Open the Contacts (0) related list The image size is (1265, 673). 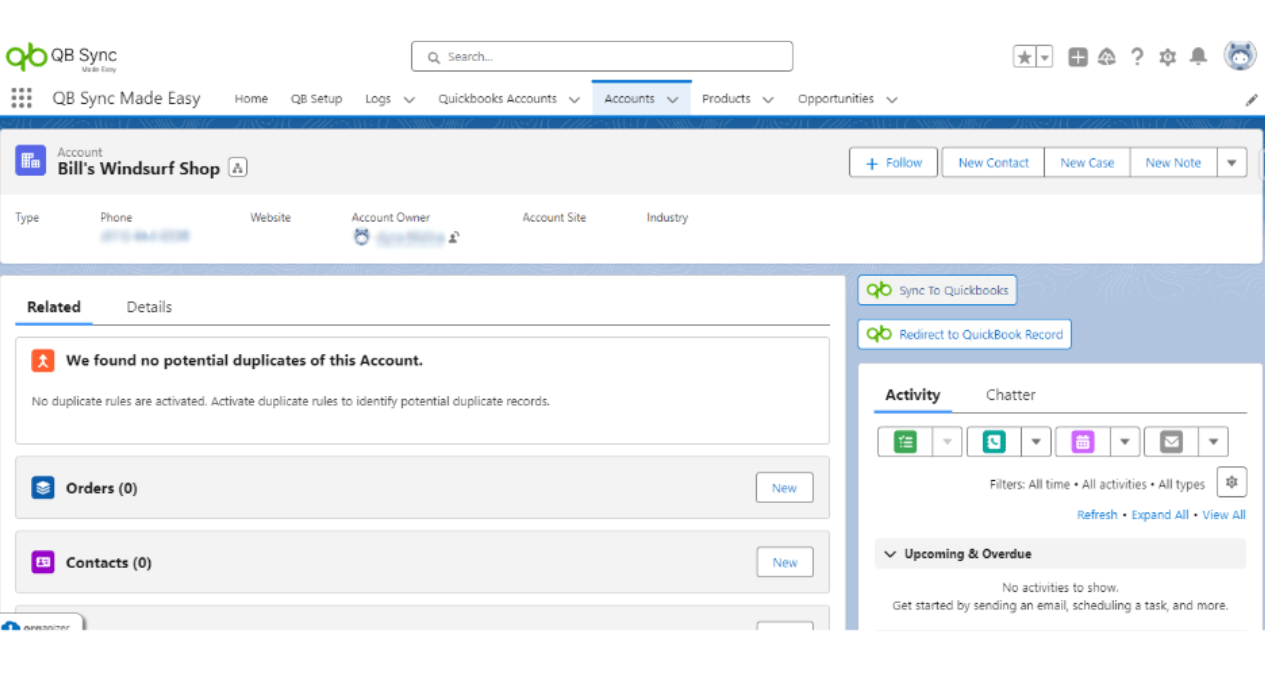108,562
